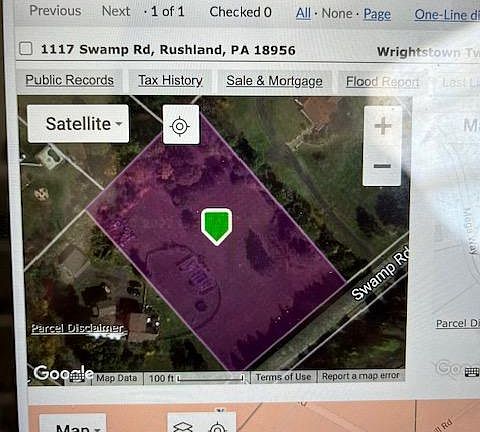This screenshot has height=432, width=480.
Task: Open the Map type dropdown below
Action: point(73,425)
